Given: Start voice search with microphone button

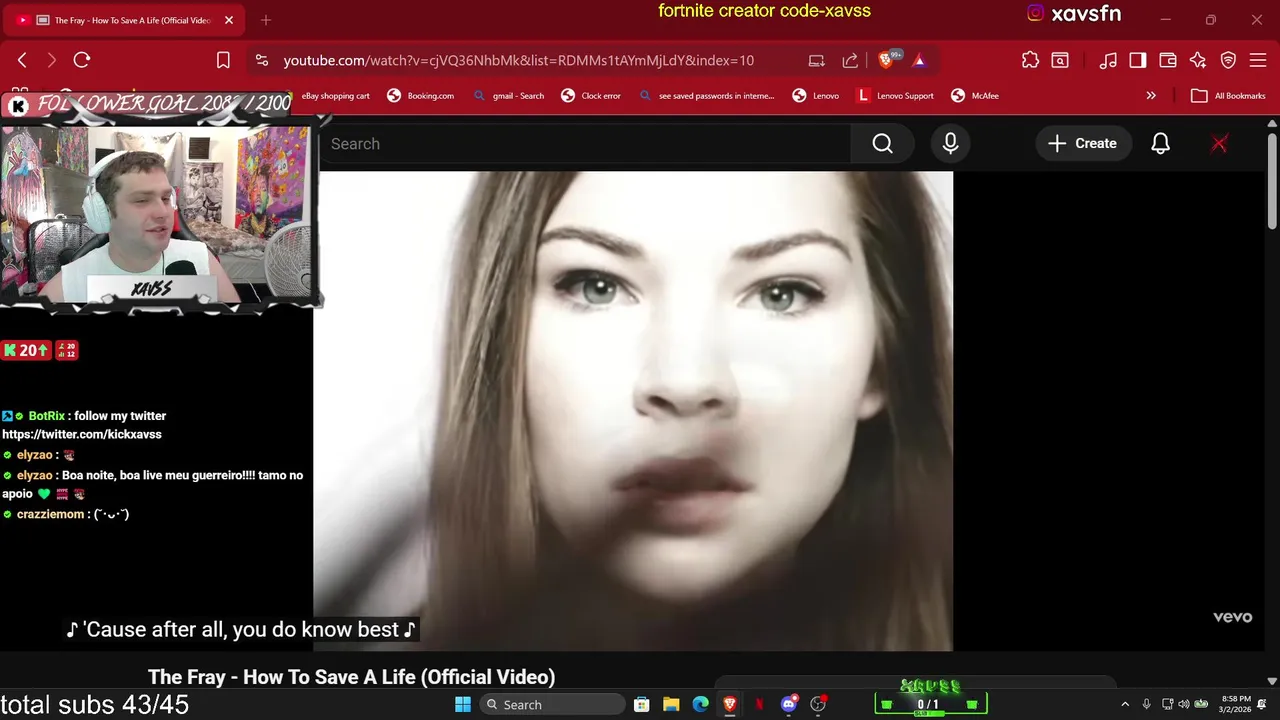Looking at the screenshot, I should (950, 144).
